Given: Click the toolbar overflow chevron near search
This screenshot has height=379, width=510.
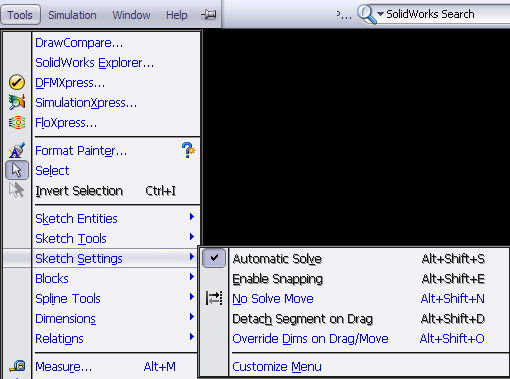Looking at the screenshot, I should [344, 15].
